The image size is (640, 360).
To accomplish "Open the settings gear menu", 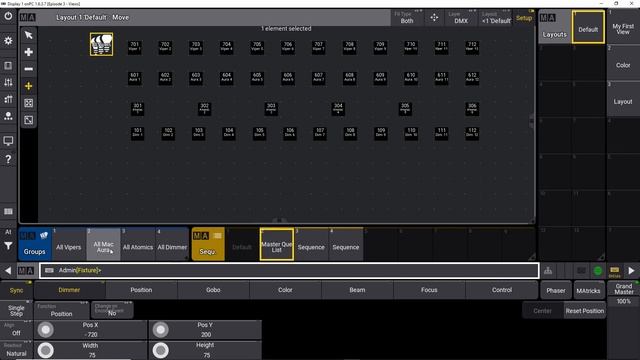I will 8,41.
